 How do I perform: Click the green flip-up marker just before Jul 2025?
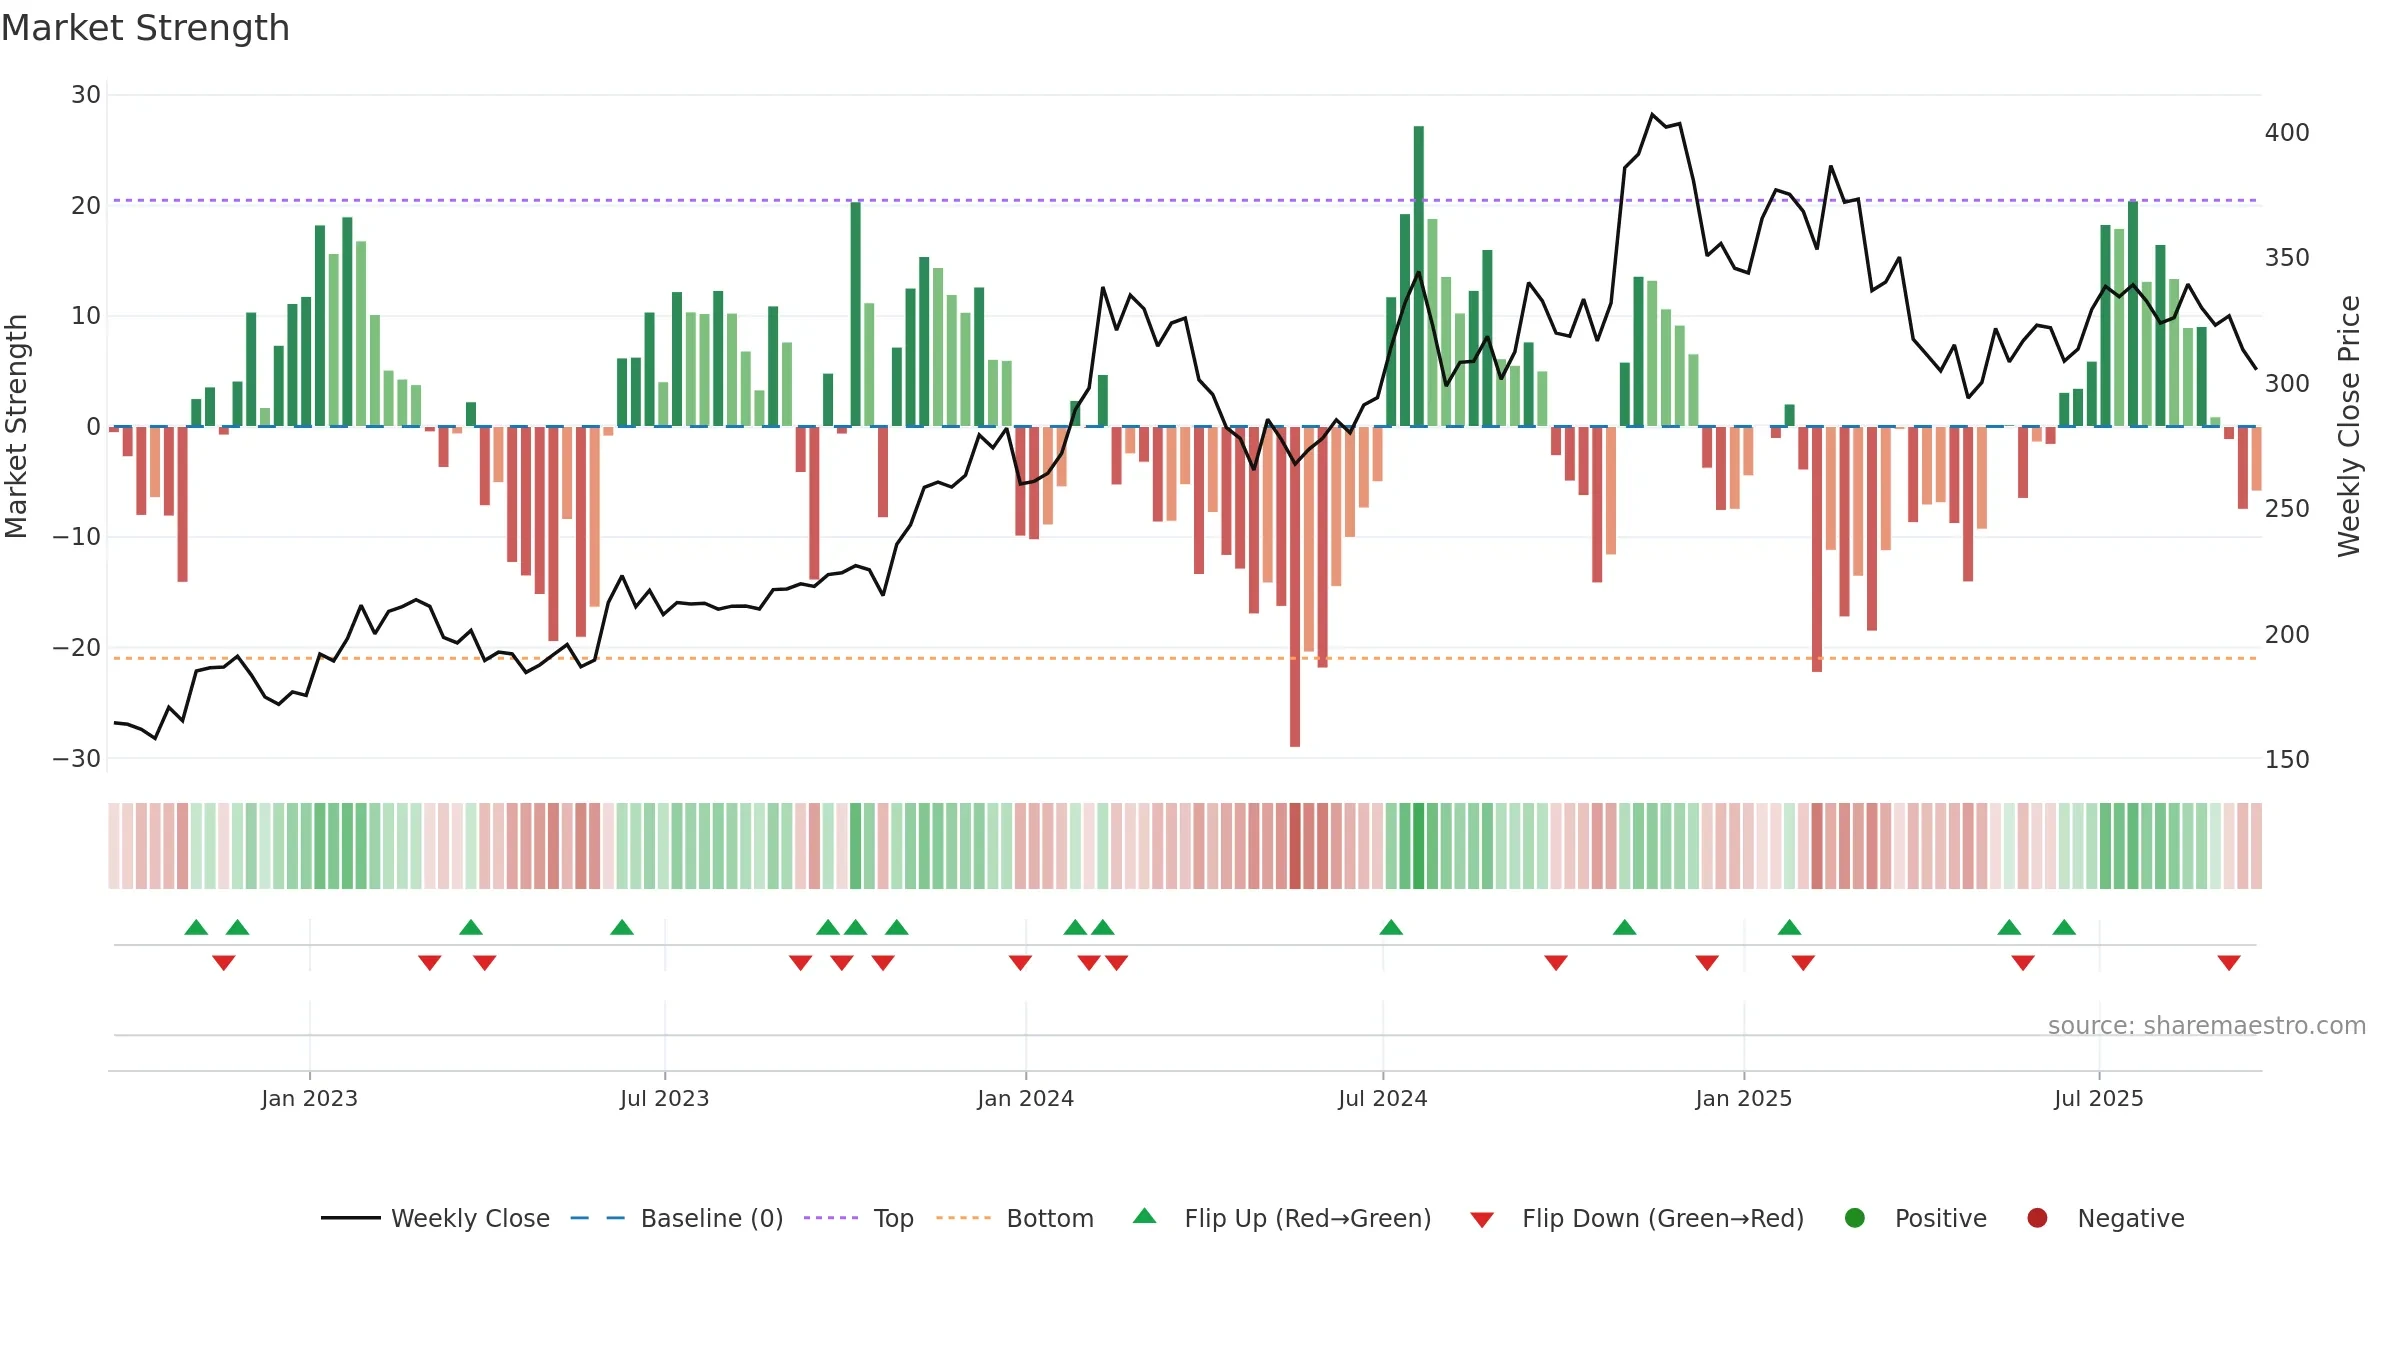pos(2064,927)
